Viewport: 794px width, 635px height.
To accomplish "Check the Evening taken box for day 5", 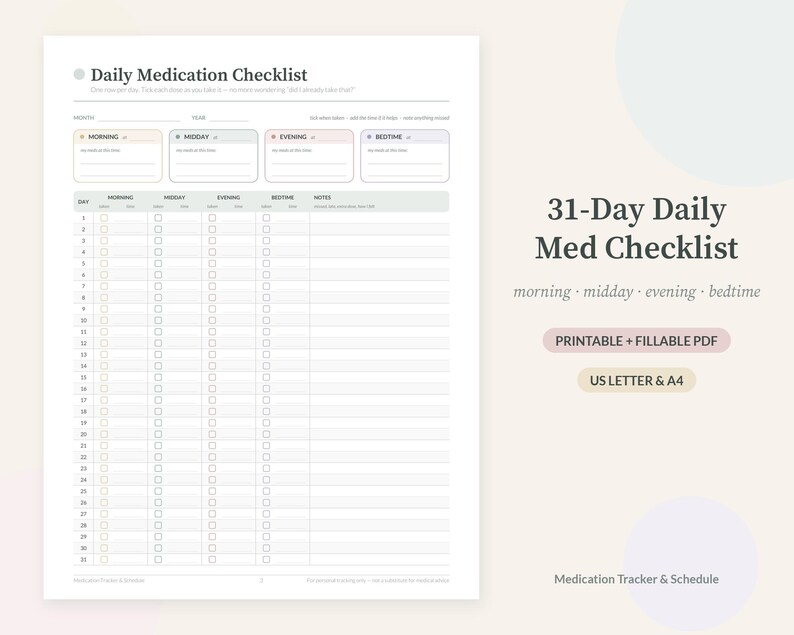I will 212,263.
